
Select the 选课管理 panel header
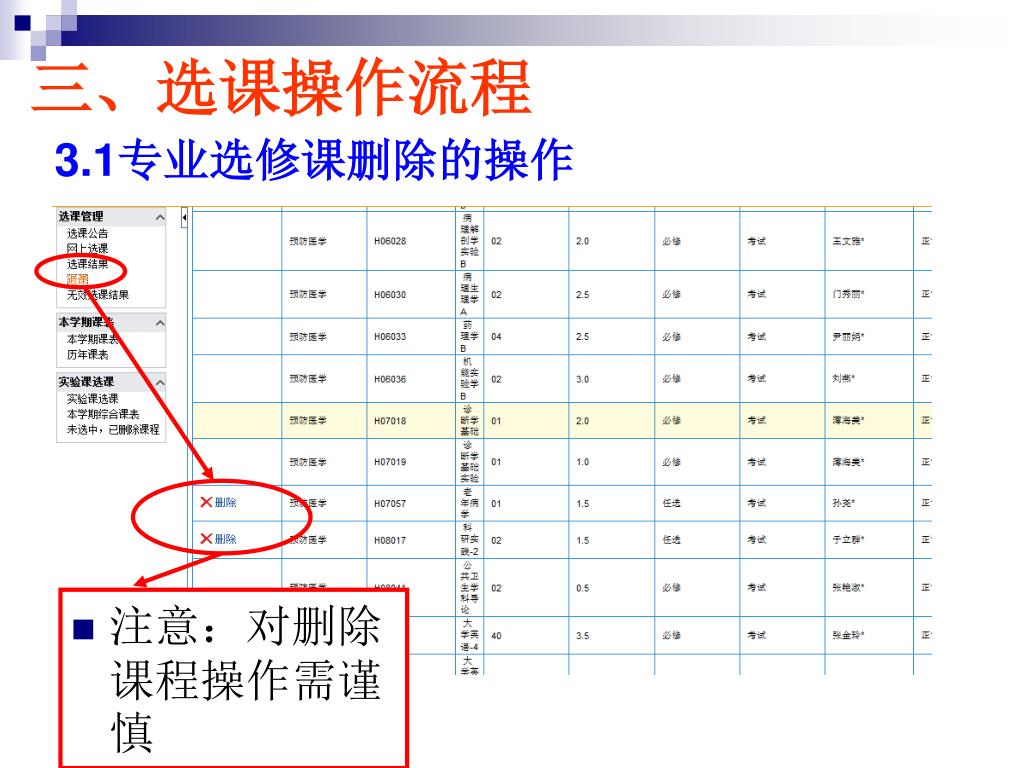coord(111,217)
